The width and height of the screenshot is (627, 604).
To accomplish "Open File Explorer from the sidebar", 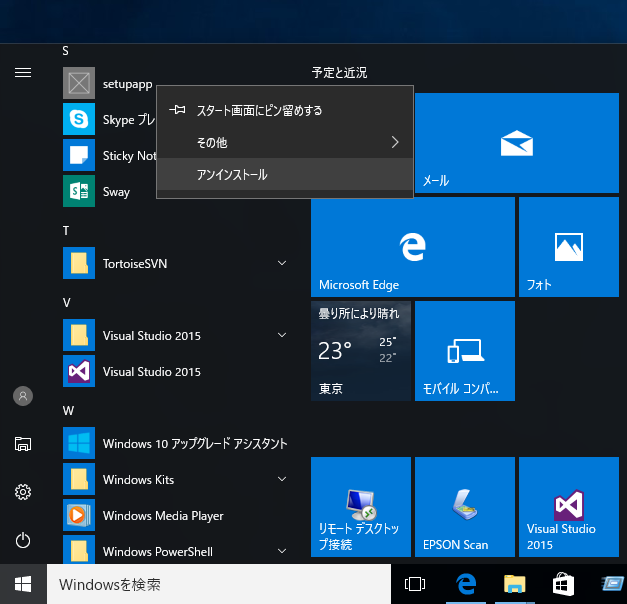I will tap(23, 444).
